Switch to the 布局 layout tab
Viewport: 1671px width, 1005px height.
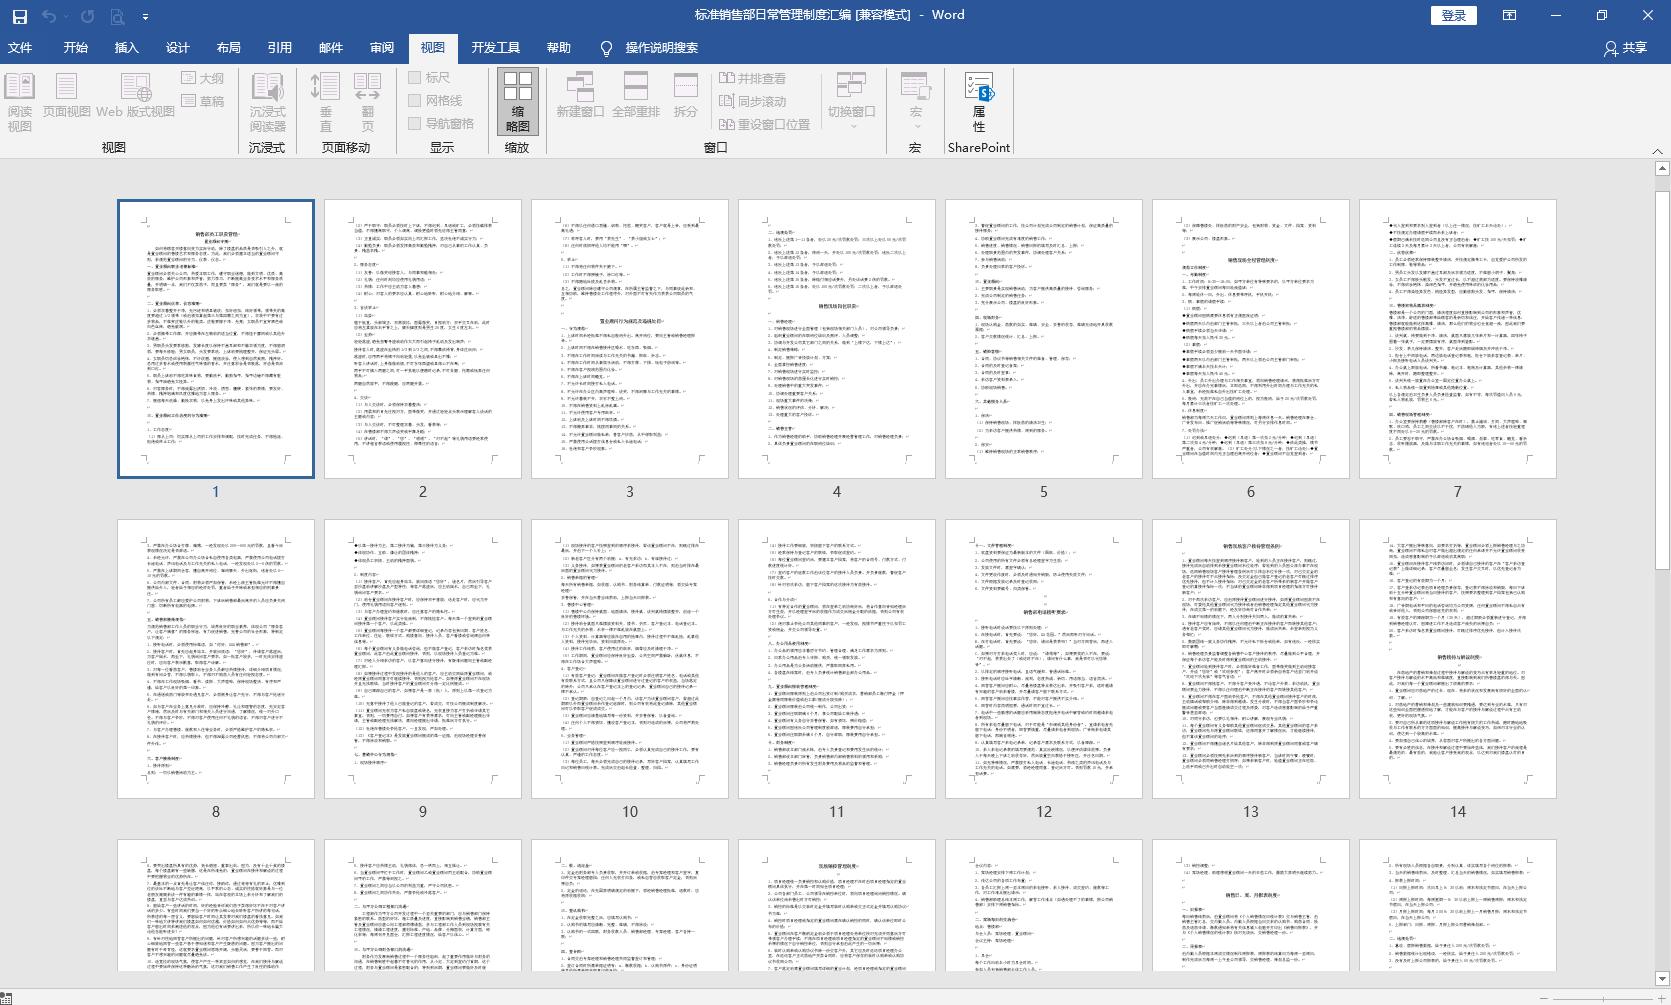(x=229, y=48)
